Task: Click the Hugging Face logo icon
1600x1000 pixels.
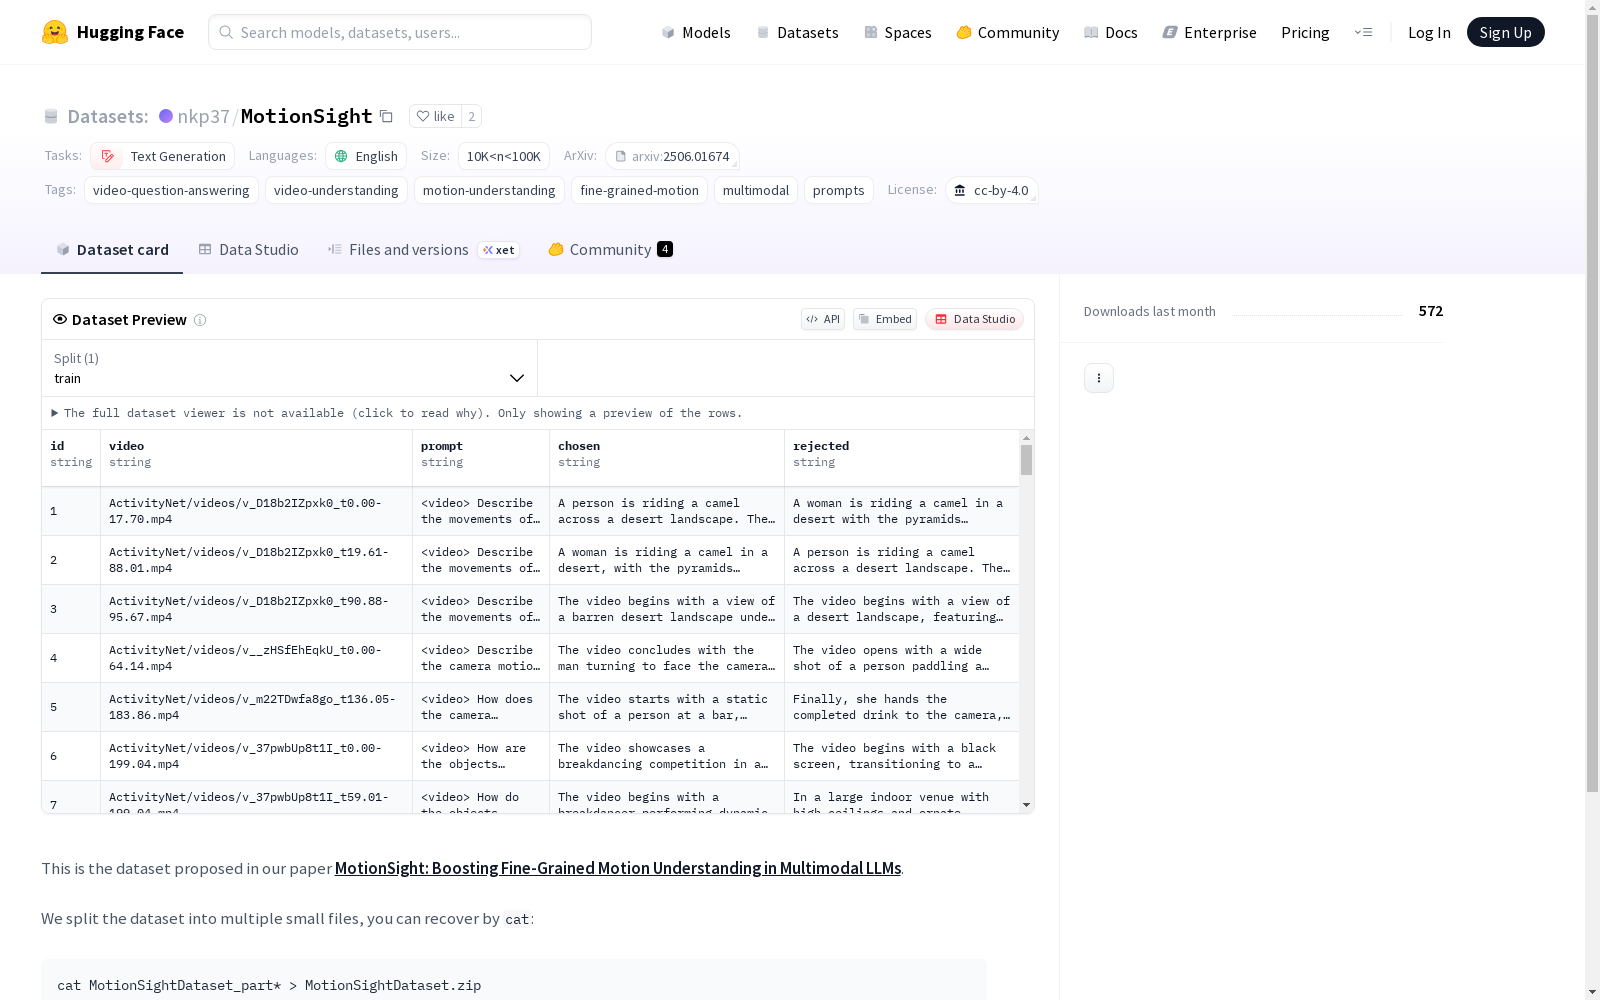Action: click(x=55, y=32)
